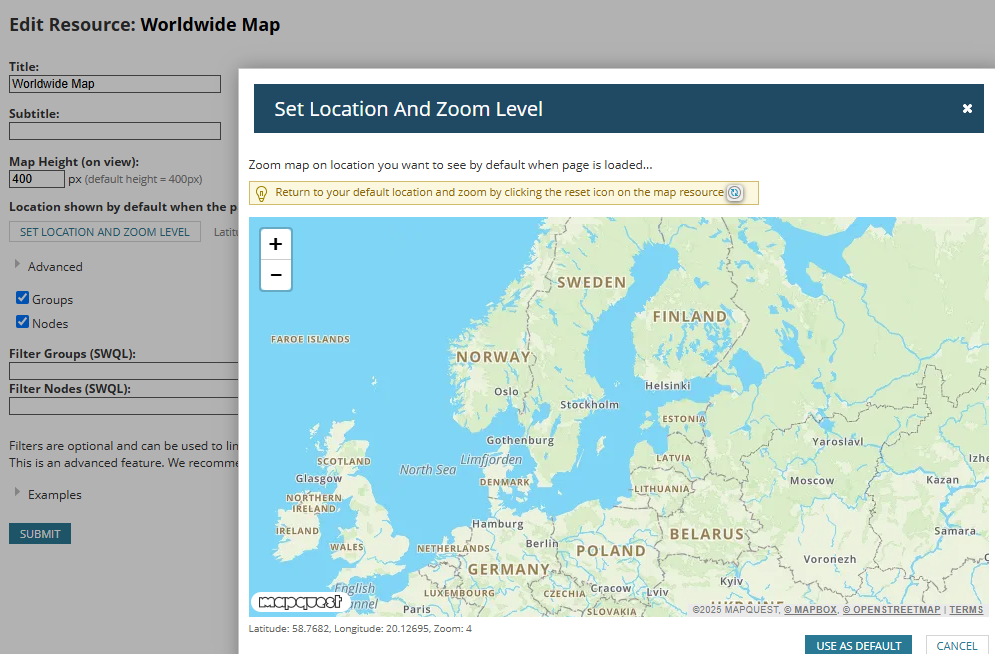Click Lviv on the map

pyautogui.click(x=657, y=592)
